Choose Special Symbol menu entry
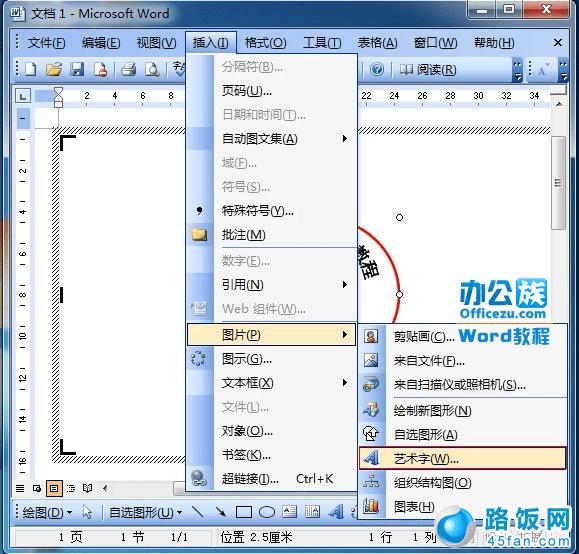 point(271,211)
